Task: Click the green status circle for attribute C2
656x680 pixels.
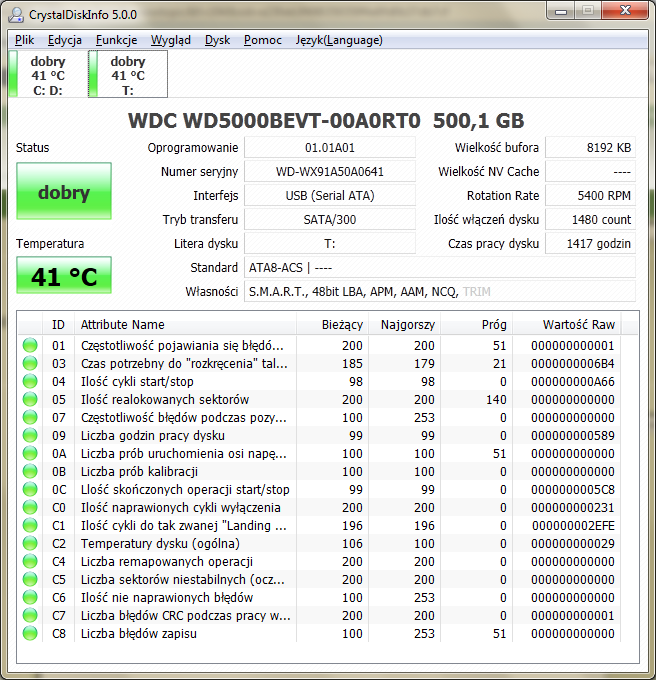Action: (x=30, y=543)
